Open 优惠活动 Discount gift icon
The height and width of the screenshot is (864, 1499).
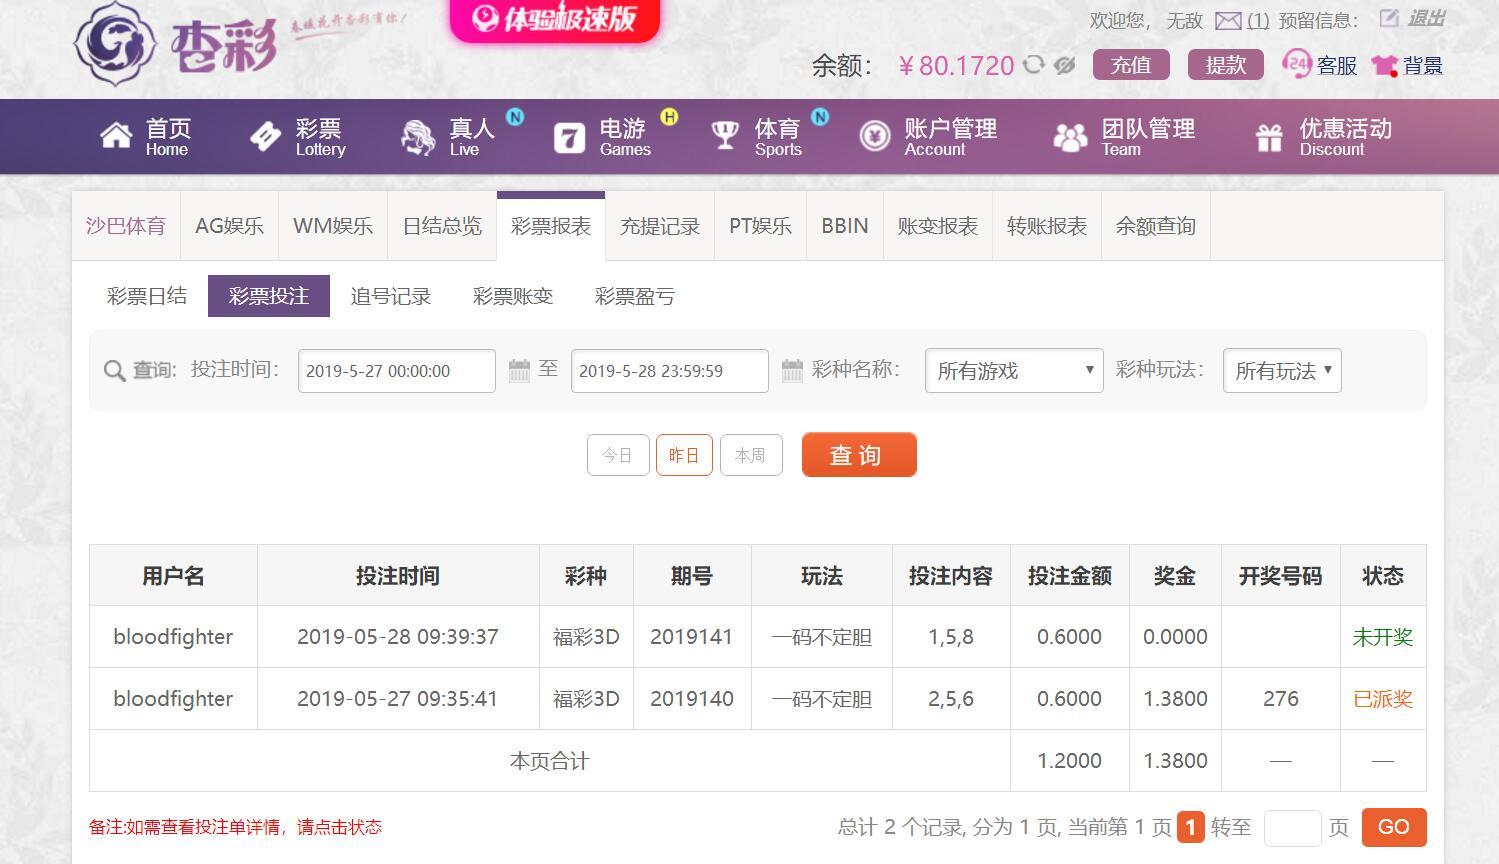pos(1269,137)
